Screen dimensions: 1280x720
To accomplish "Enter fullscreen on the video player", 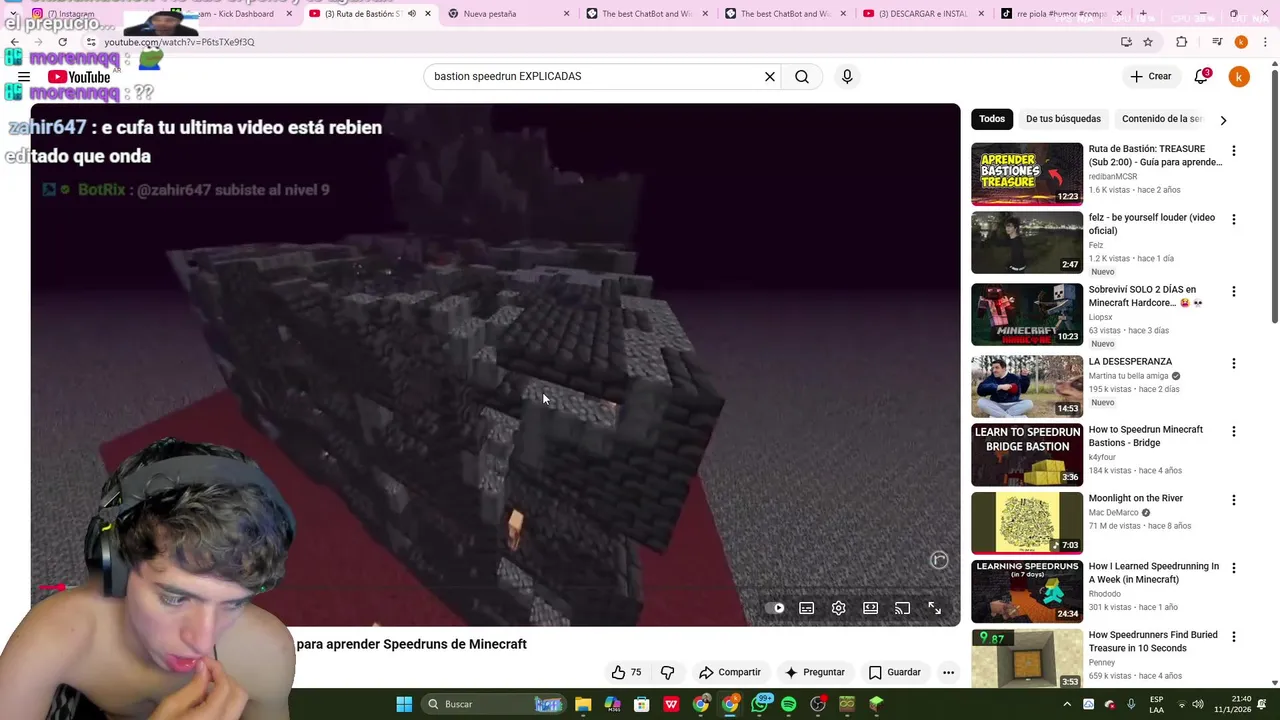I will (935, 608).
